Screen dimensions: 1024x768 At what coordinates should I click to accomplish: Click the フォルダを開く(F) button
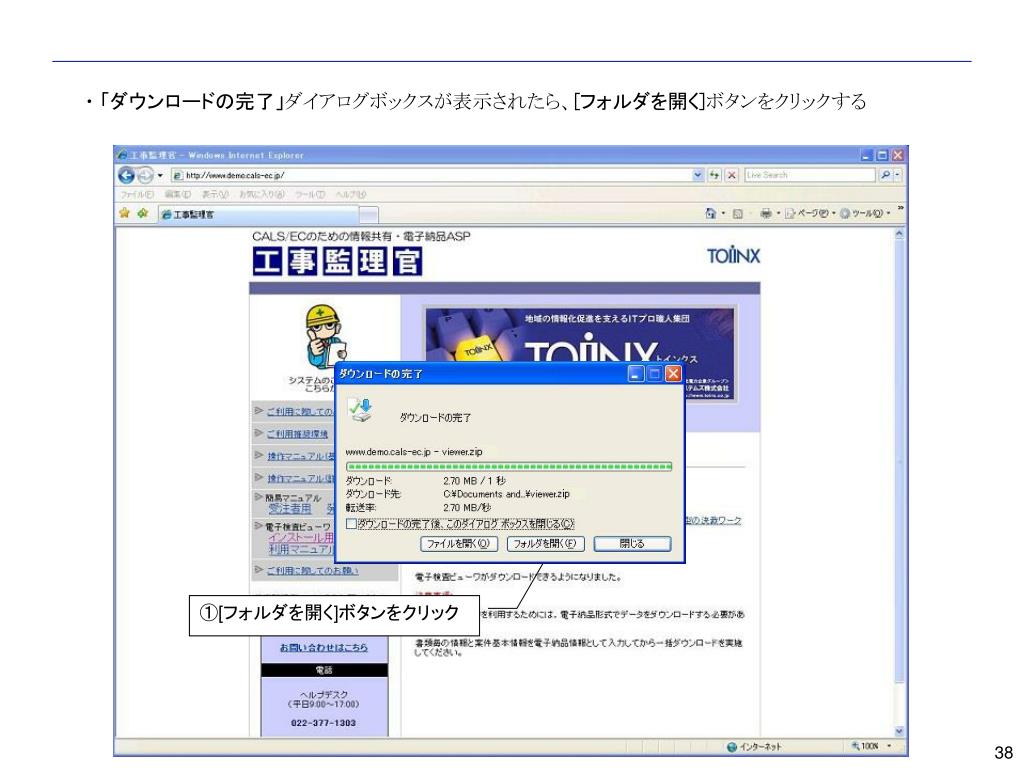point(545,543)
